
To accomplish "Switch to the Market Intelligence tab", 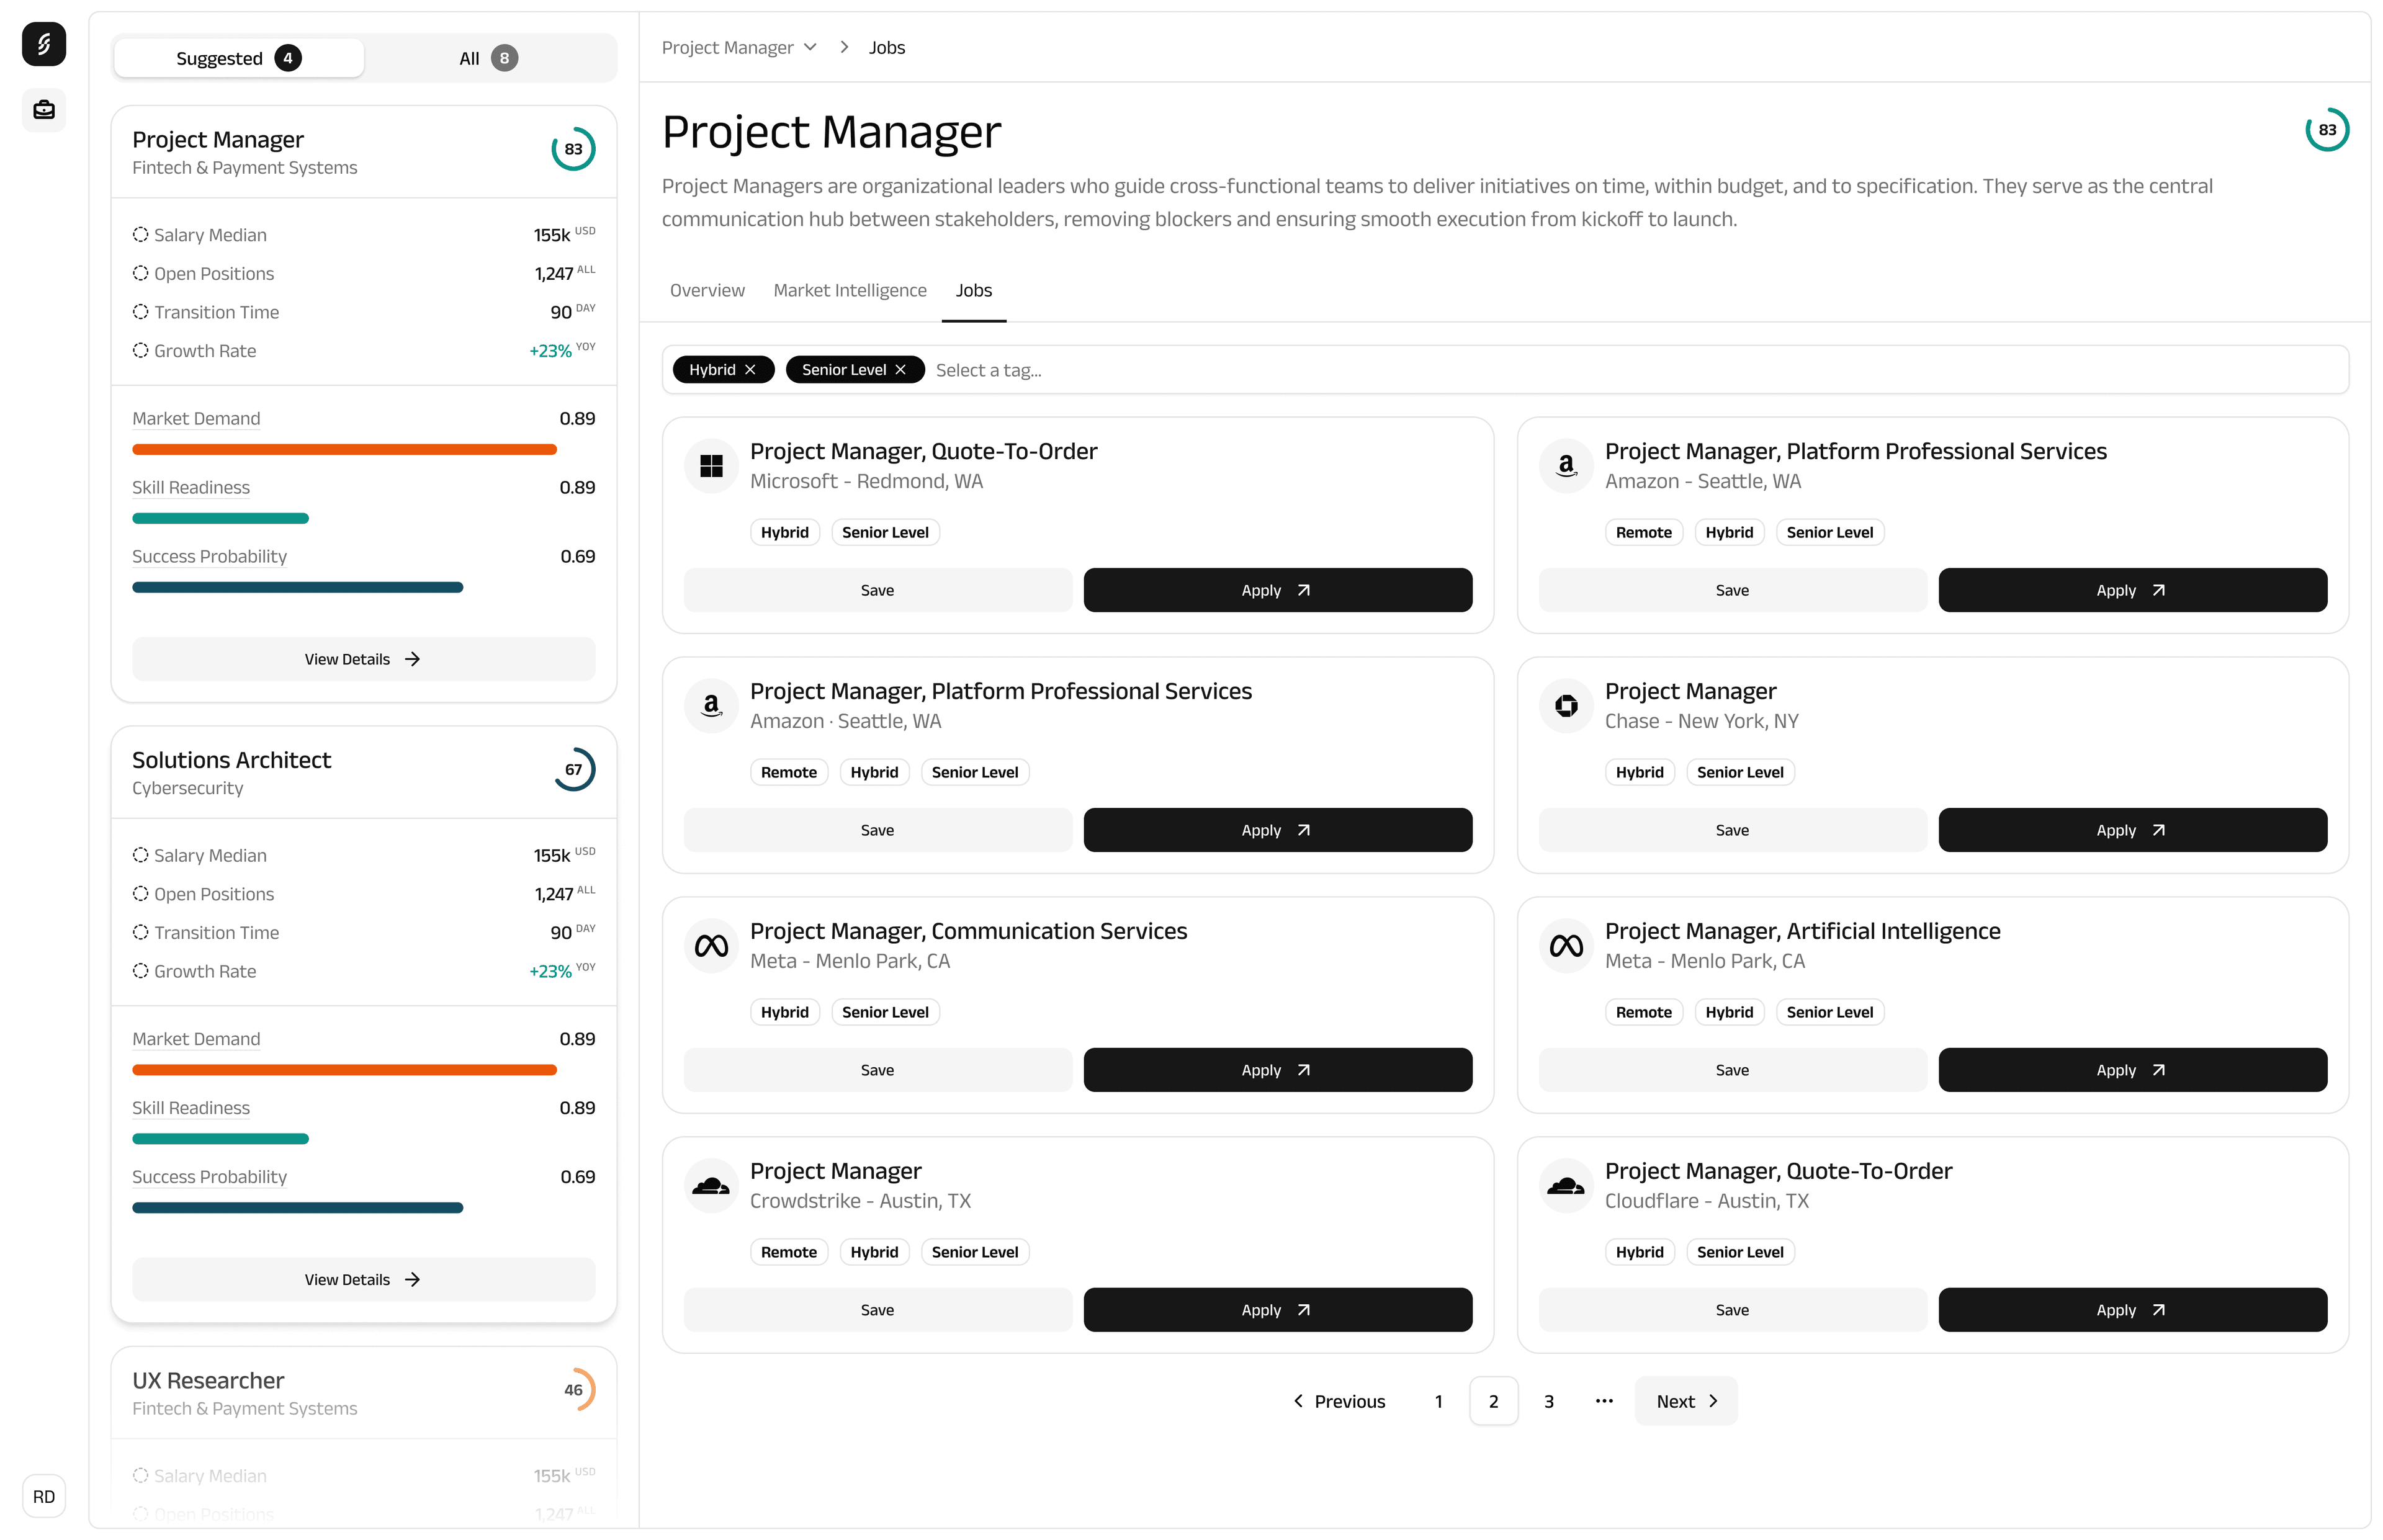I will pyautogui.click(x=850, y=290).
